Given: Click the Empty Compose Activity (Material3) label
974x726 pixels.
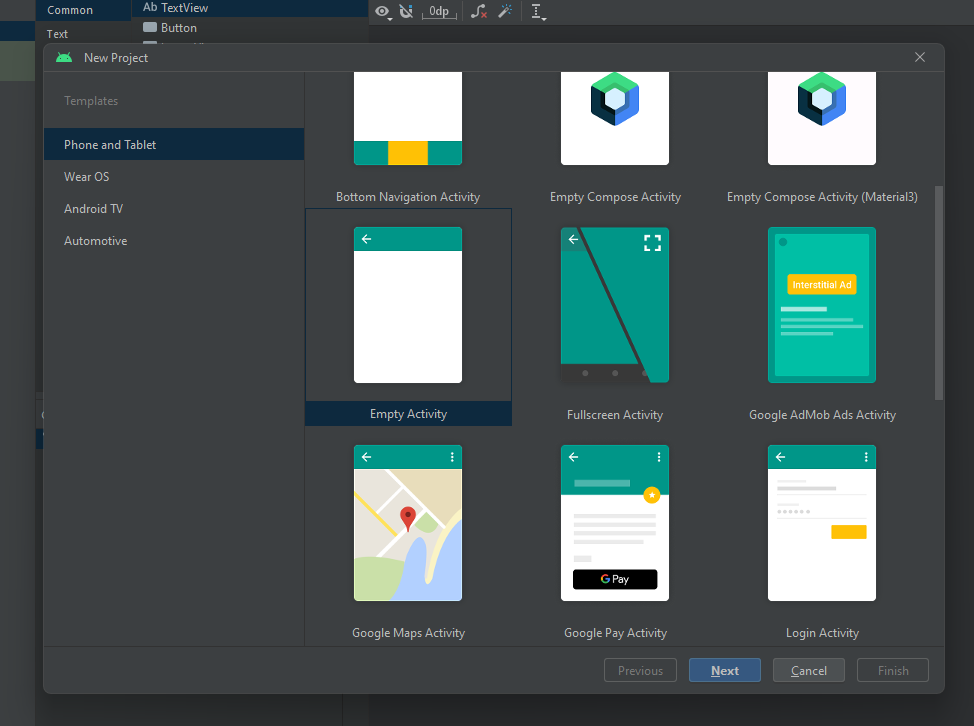Looking at the screenshot, I should (822, 197).
